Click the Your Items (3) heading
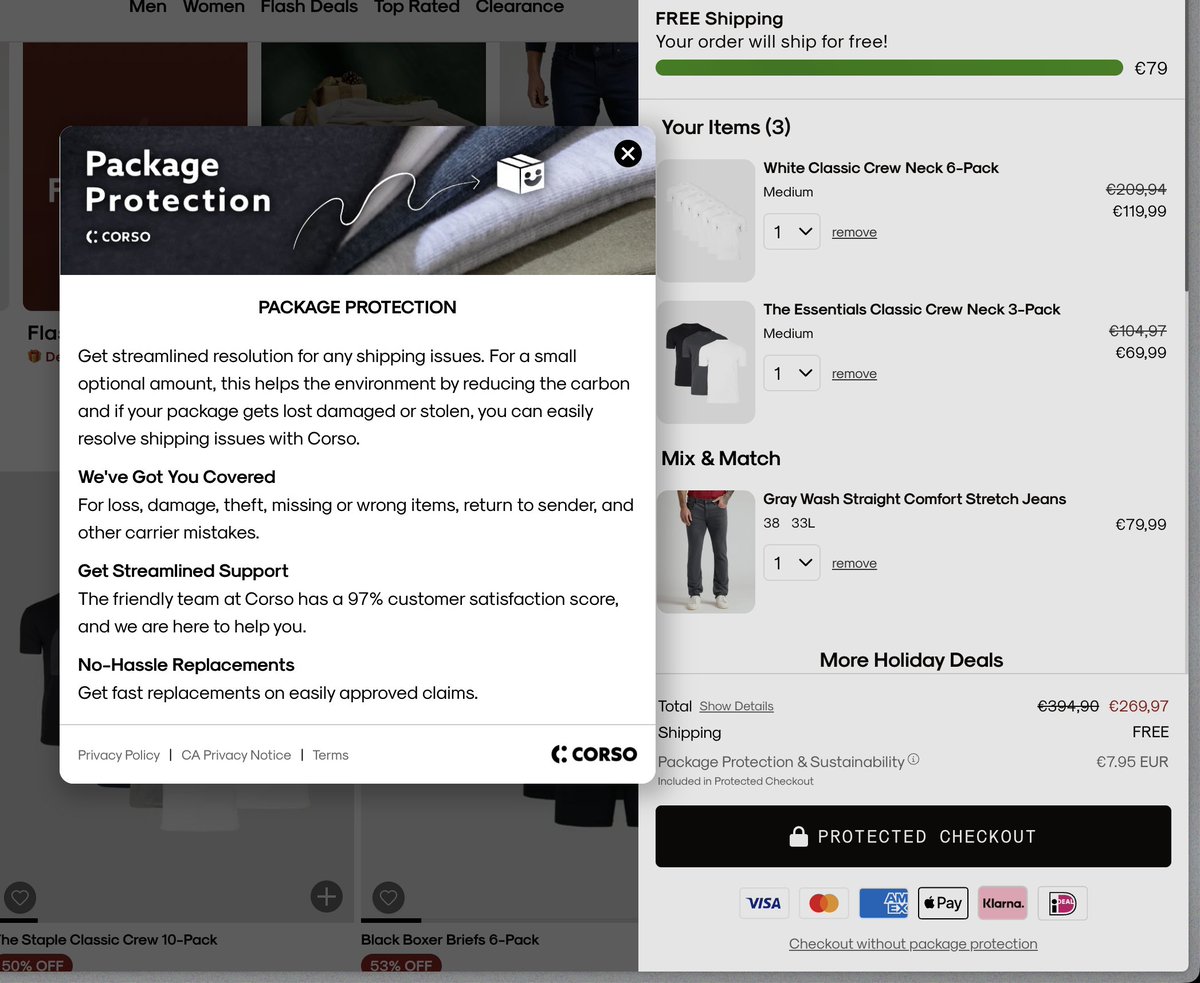The height and width of the screenshot is (983, 1200). [x=726, y=127]
